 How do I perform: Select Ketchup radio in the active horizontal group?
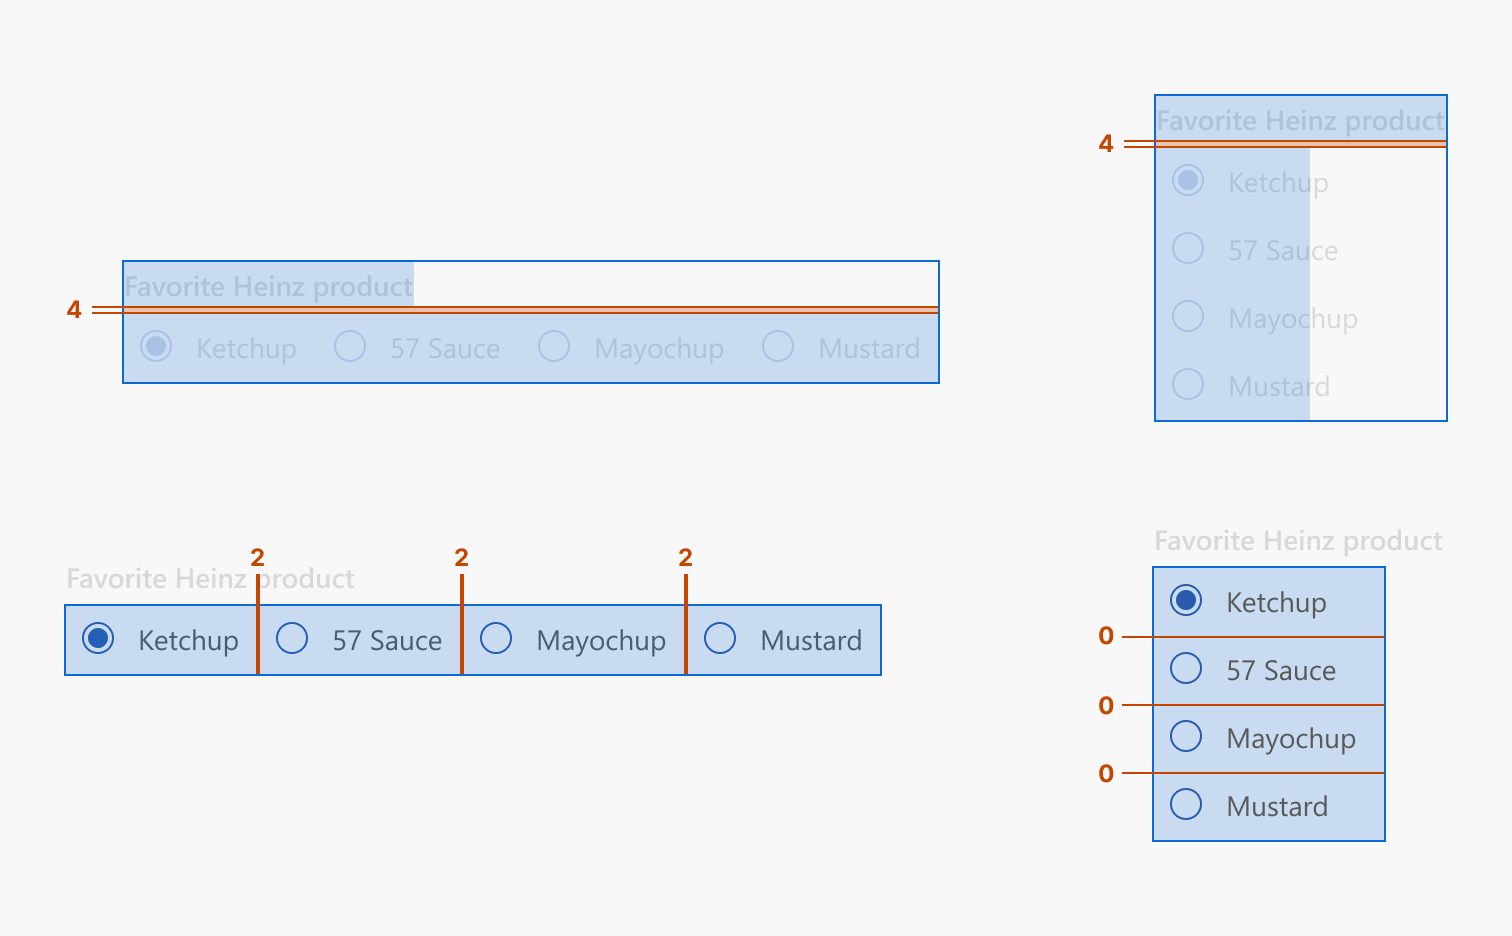pyautogui.click(x=98, y=638)
